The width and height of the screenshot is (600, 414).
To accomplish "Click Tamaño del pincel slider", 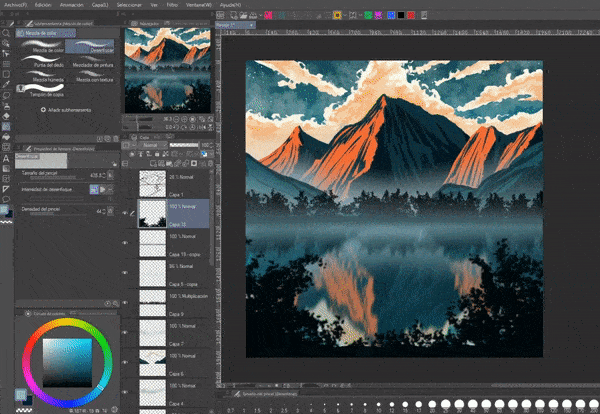I will pyautogui.click(x=57, y=178).
